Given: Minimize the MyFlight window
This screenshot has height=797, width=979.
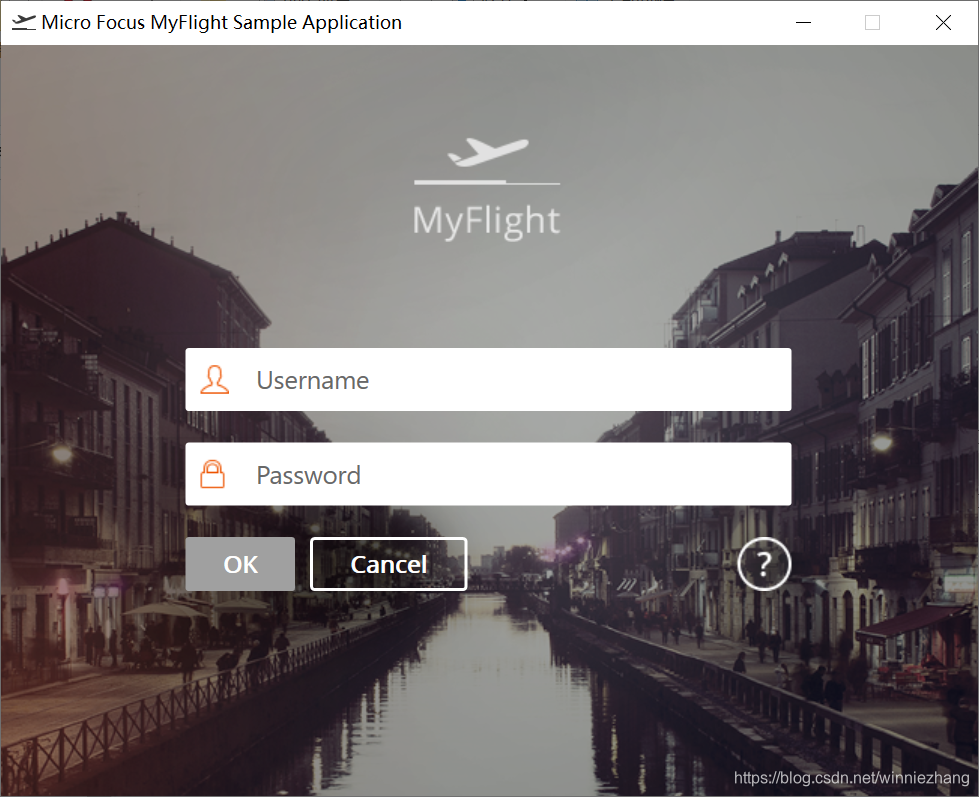Looking at the screenshot, I should tap(804, 22).
